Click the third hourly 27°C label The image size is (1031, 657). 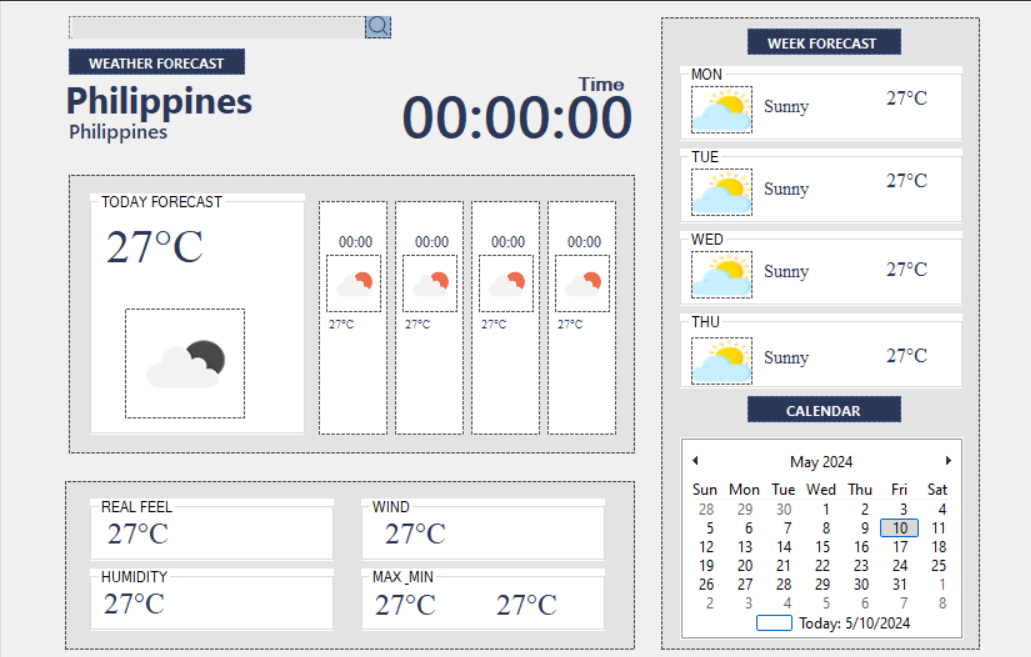494,324
